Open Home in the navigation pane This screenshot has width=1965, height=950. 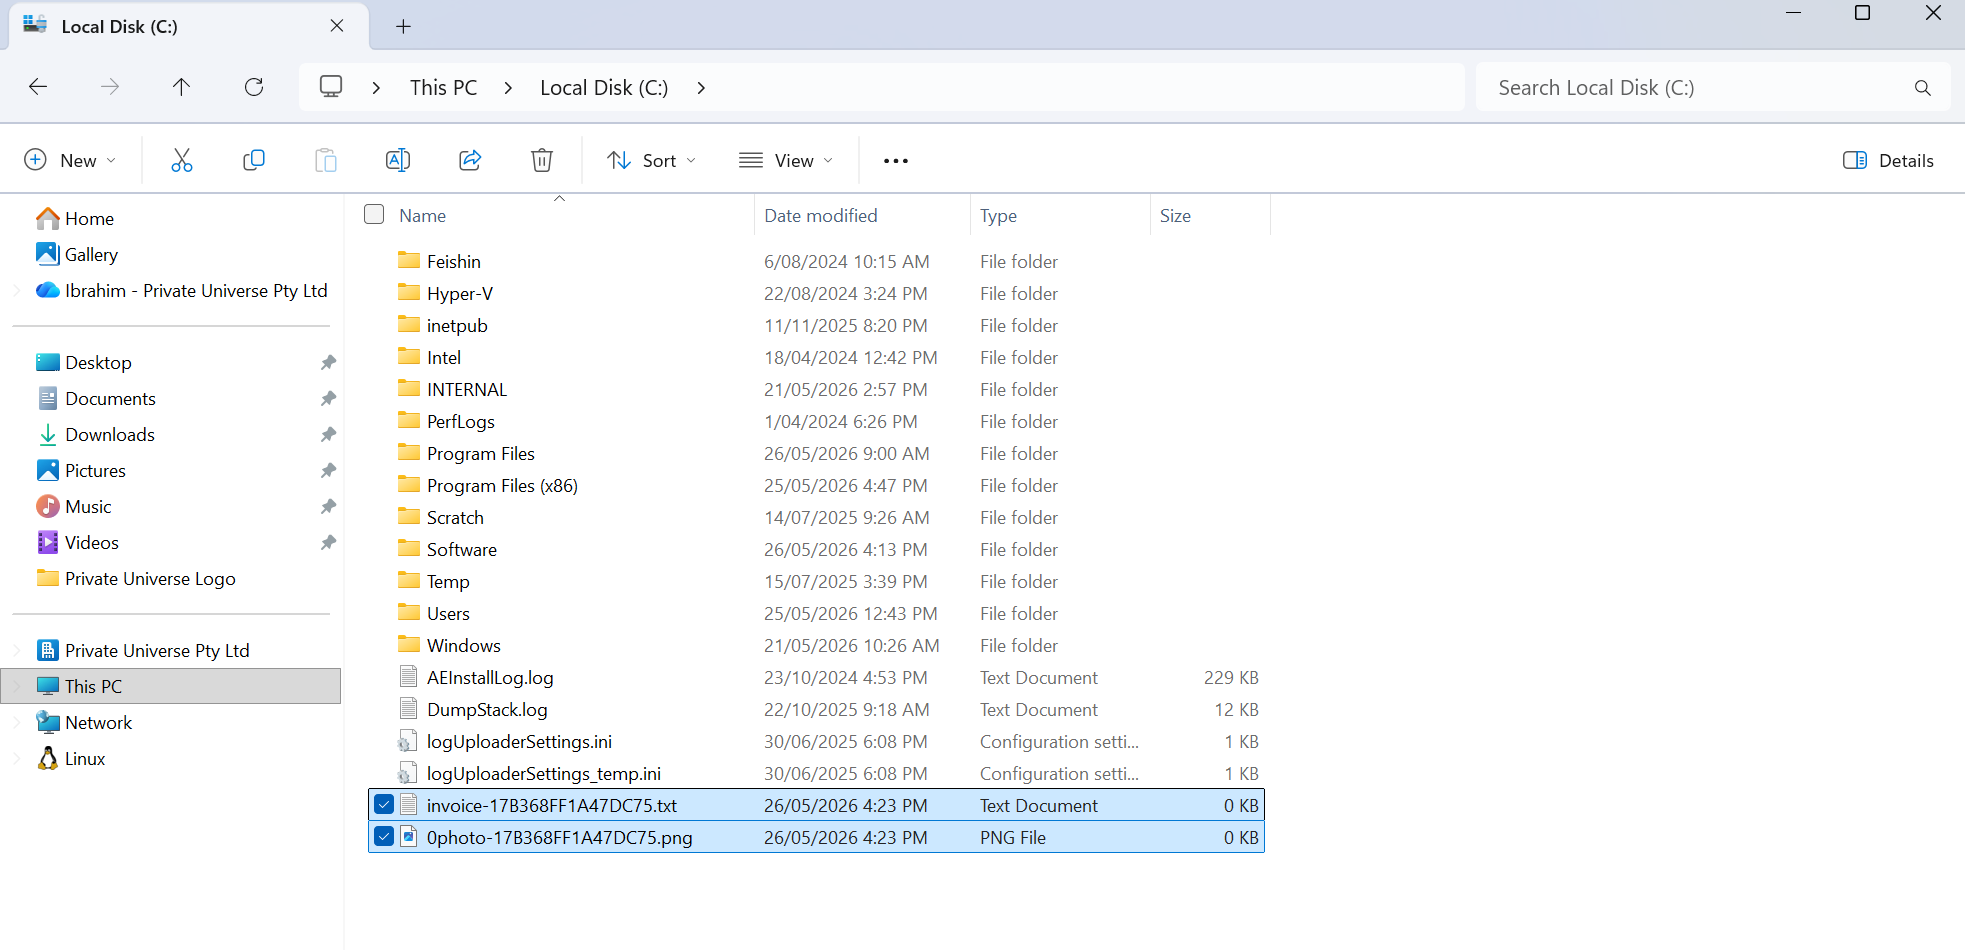tap(89, 218)
